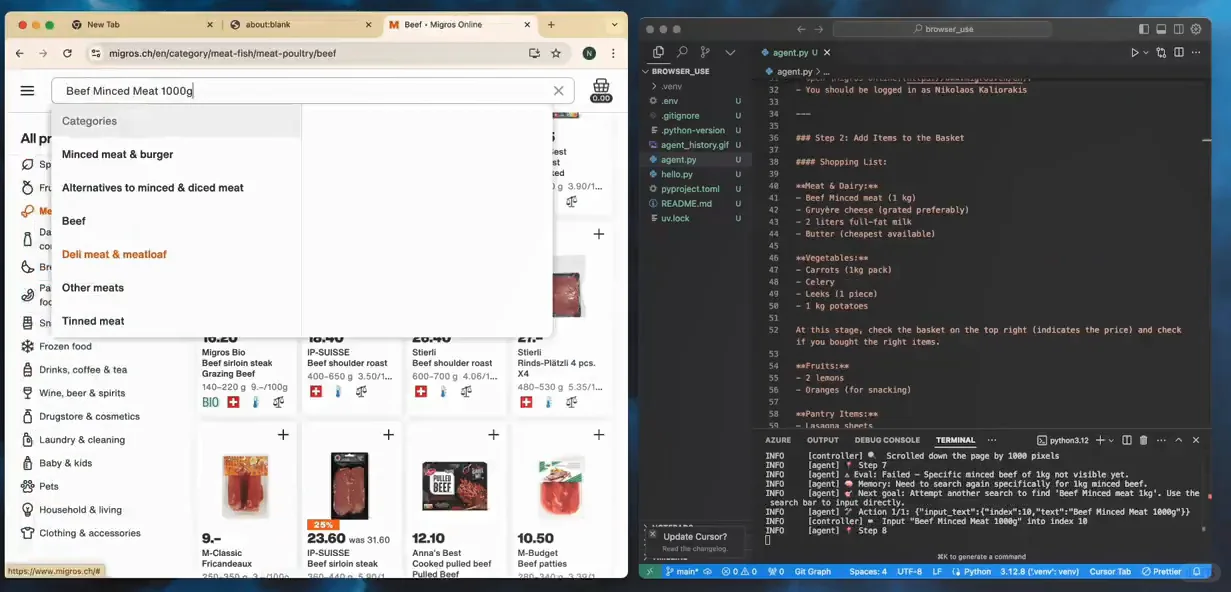Switch to the New Tab browser tab

[141, 24]
